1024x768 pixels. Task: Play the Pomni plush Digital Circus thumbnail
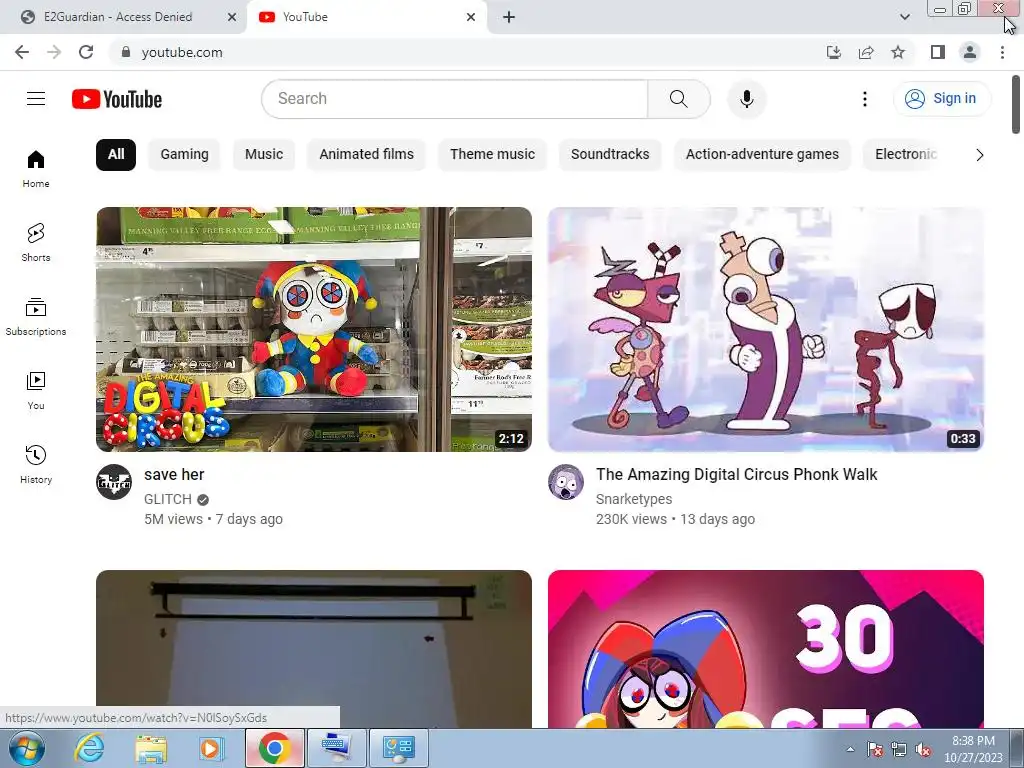[313, 329]
